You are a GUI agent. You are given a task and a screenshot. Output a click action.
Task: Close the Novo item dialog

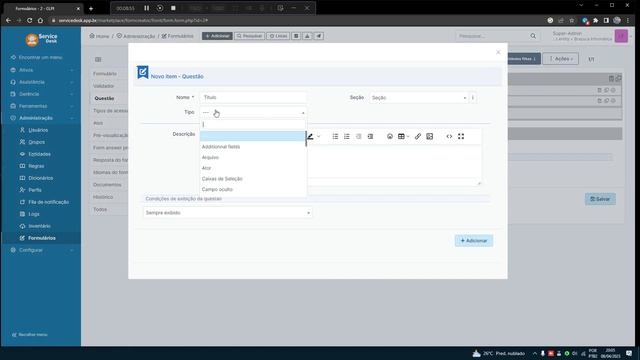click(498, 52)
